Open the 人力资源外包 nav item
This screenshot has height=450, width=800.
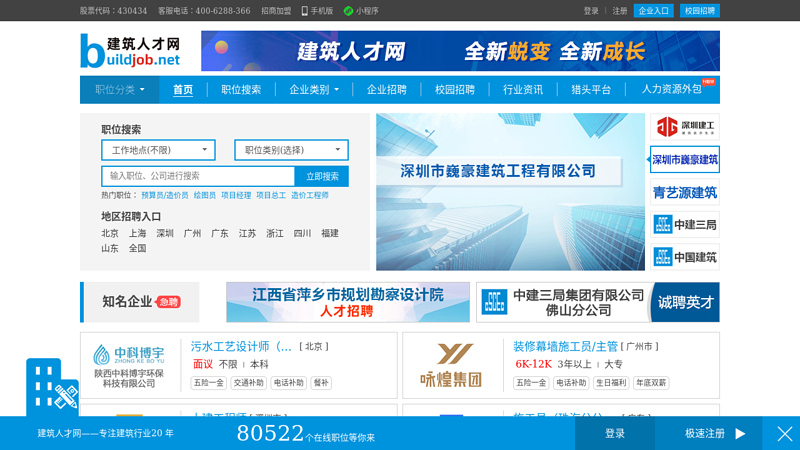coord(671,89)
